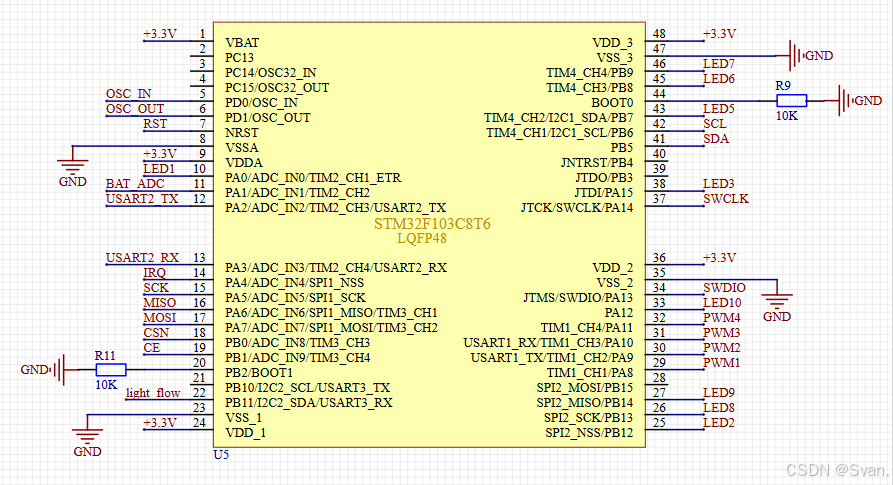Select the RST net label
The height and width of the screenshot is (485, 893).
click(x=155, y=124)
